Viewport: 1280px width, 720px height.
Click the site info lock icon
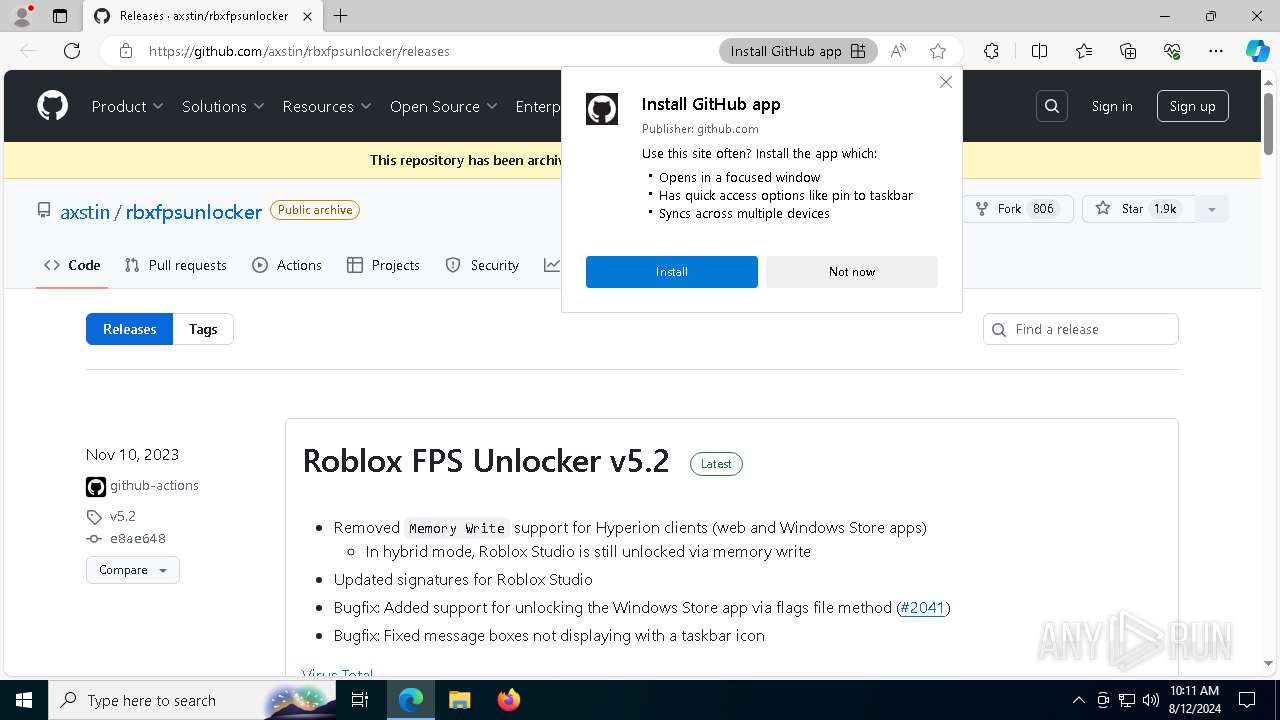(126, 51)
